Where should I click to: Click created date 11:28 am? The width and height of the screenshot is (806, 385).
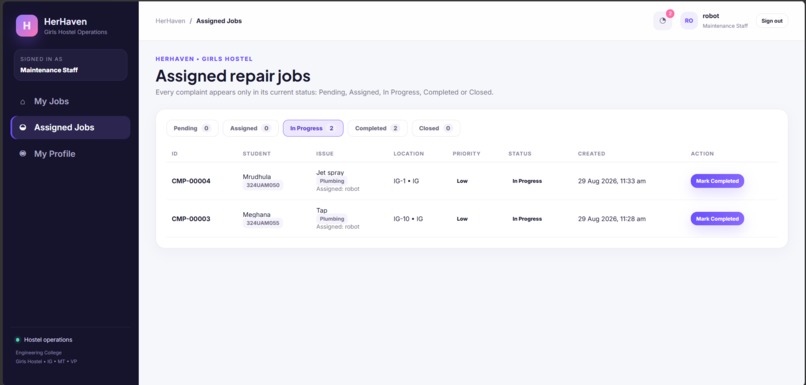(612, 218)
